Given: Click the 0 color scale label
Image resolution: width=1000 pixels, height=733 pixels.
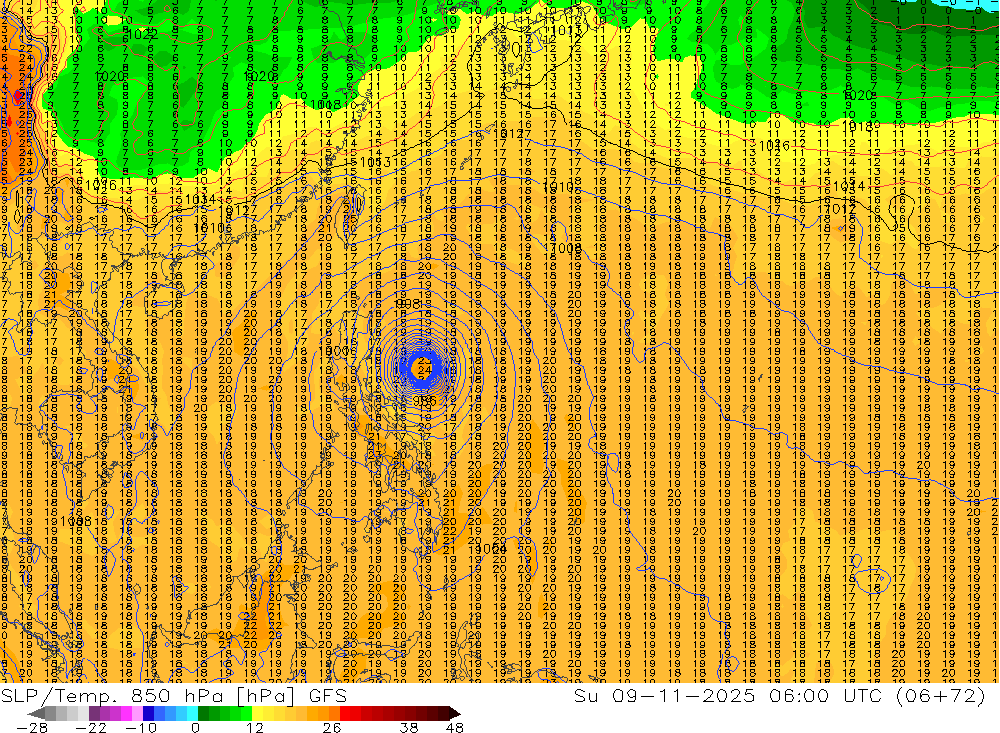Looking at the screenshot, I should tap(195, 727).
